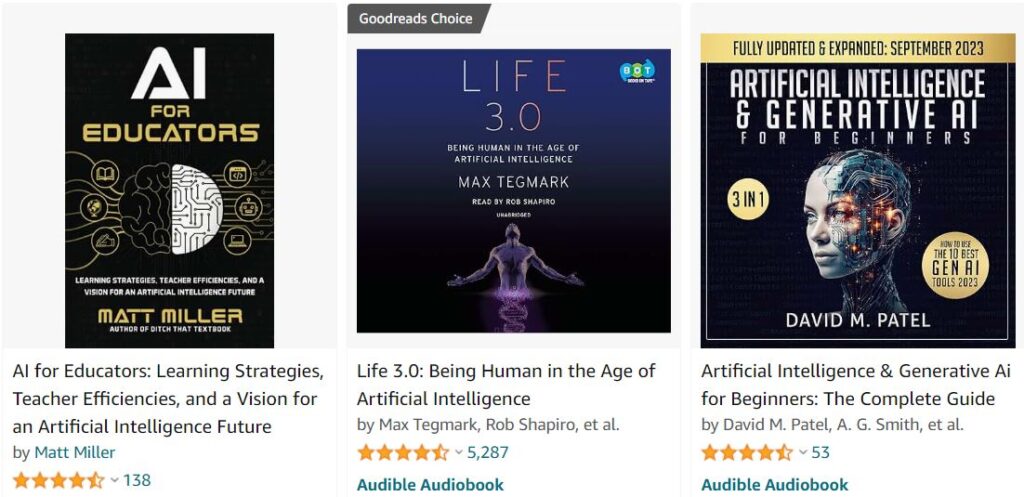Open the Life 3.0 audiobook cover
Image resolution: width=1024 pixels, height=497 pixels.
pyautogui.click(x=513, y=190)
